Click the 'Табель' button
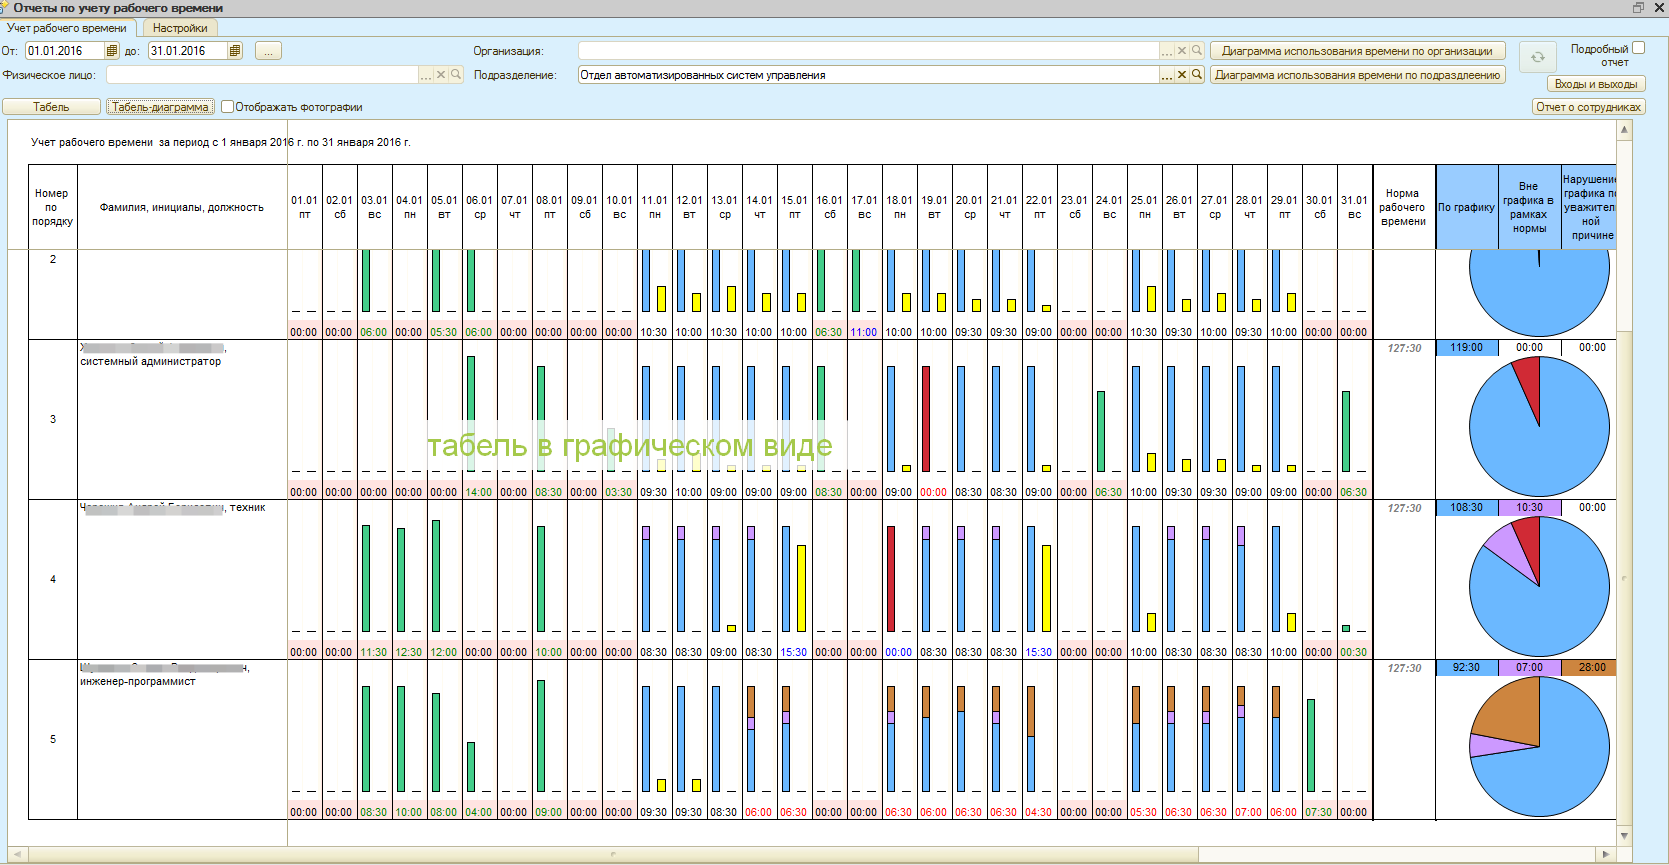This screenshot has height=865, width=1669. (51, 107)
